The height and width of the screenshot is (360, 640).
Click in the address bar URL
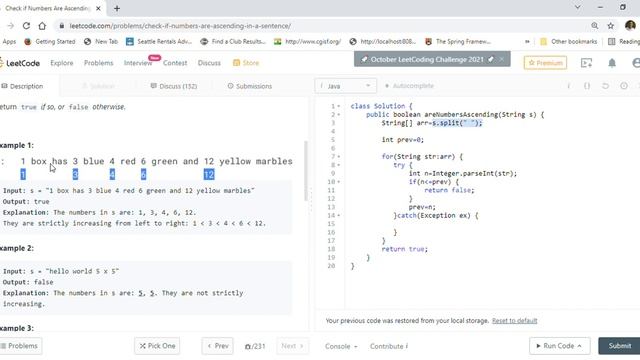180,26
